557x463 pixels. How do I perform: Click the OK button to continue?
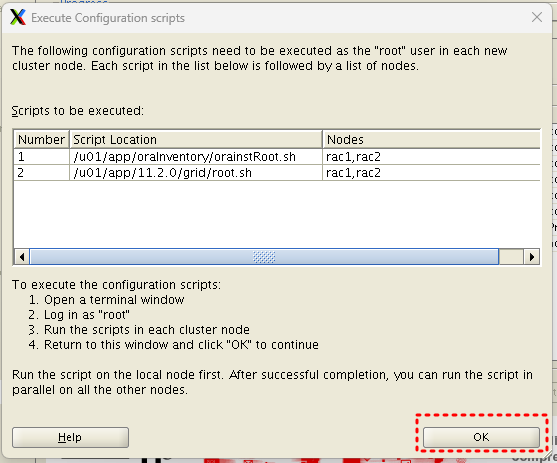tap(481, 437)
